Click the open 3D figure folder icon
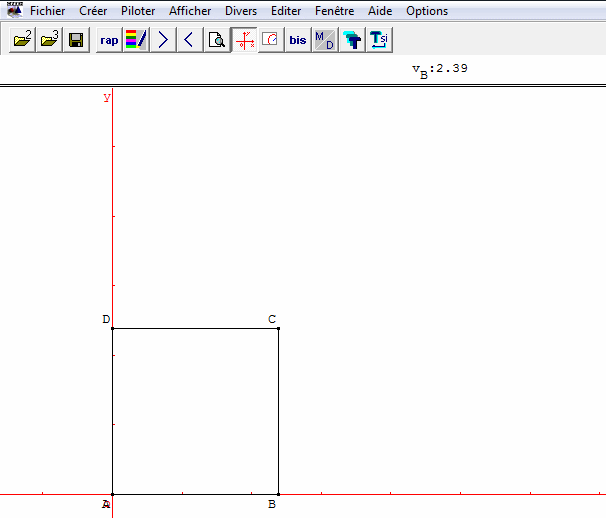The image size is (606, 518). point(49,40)
